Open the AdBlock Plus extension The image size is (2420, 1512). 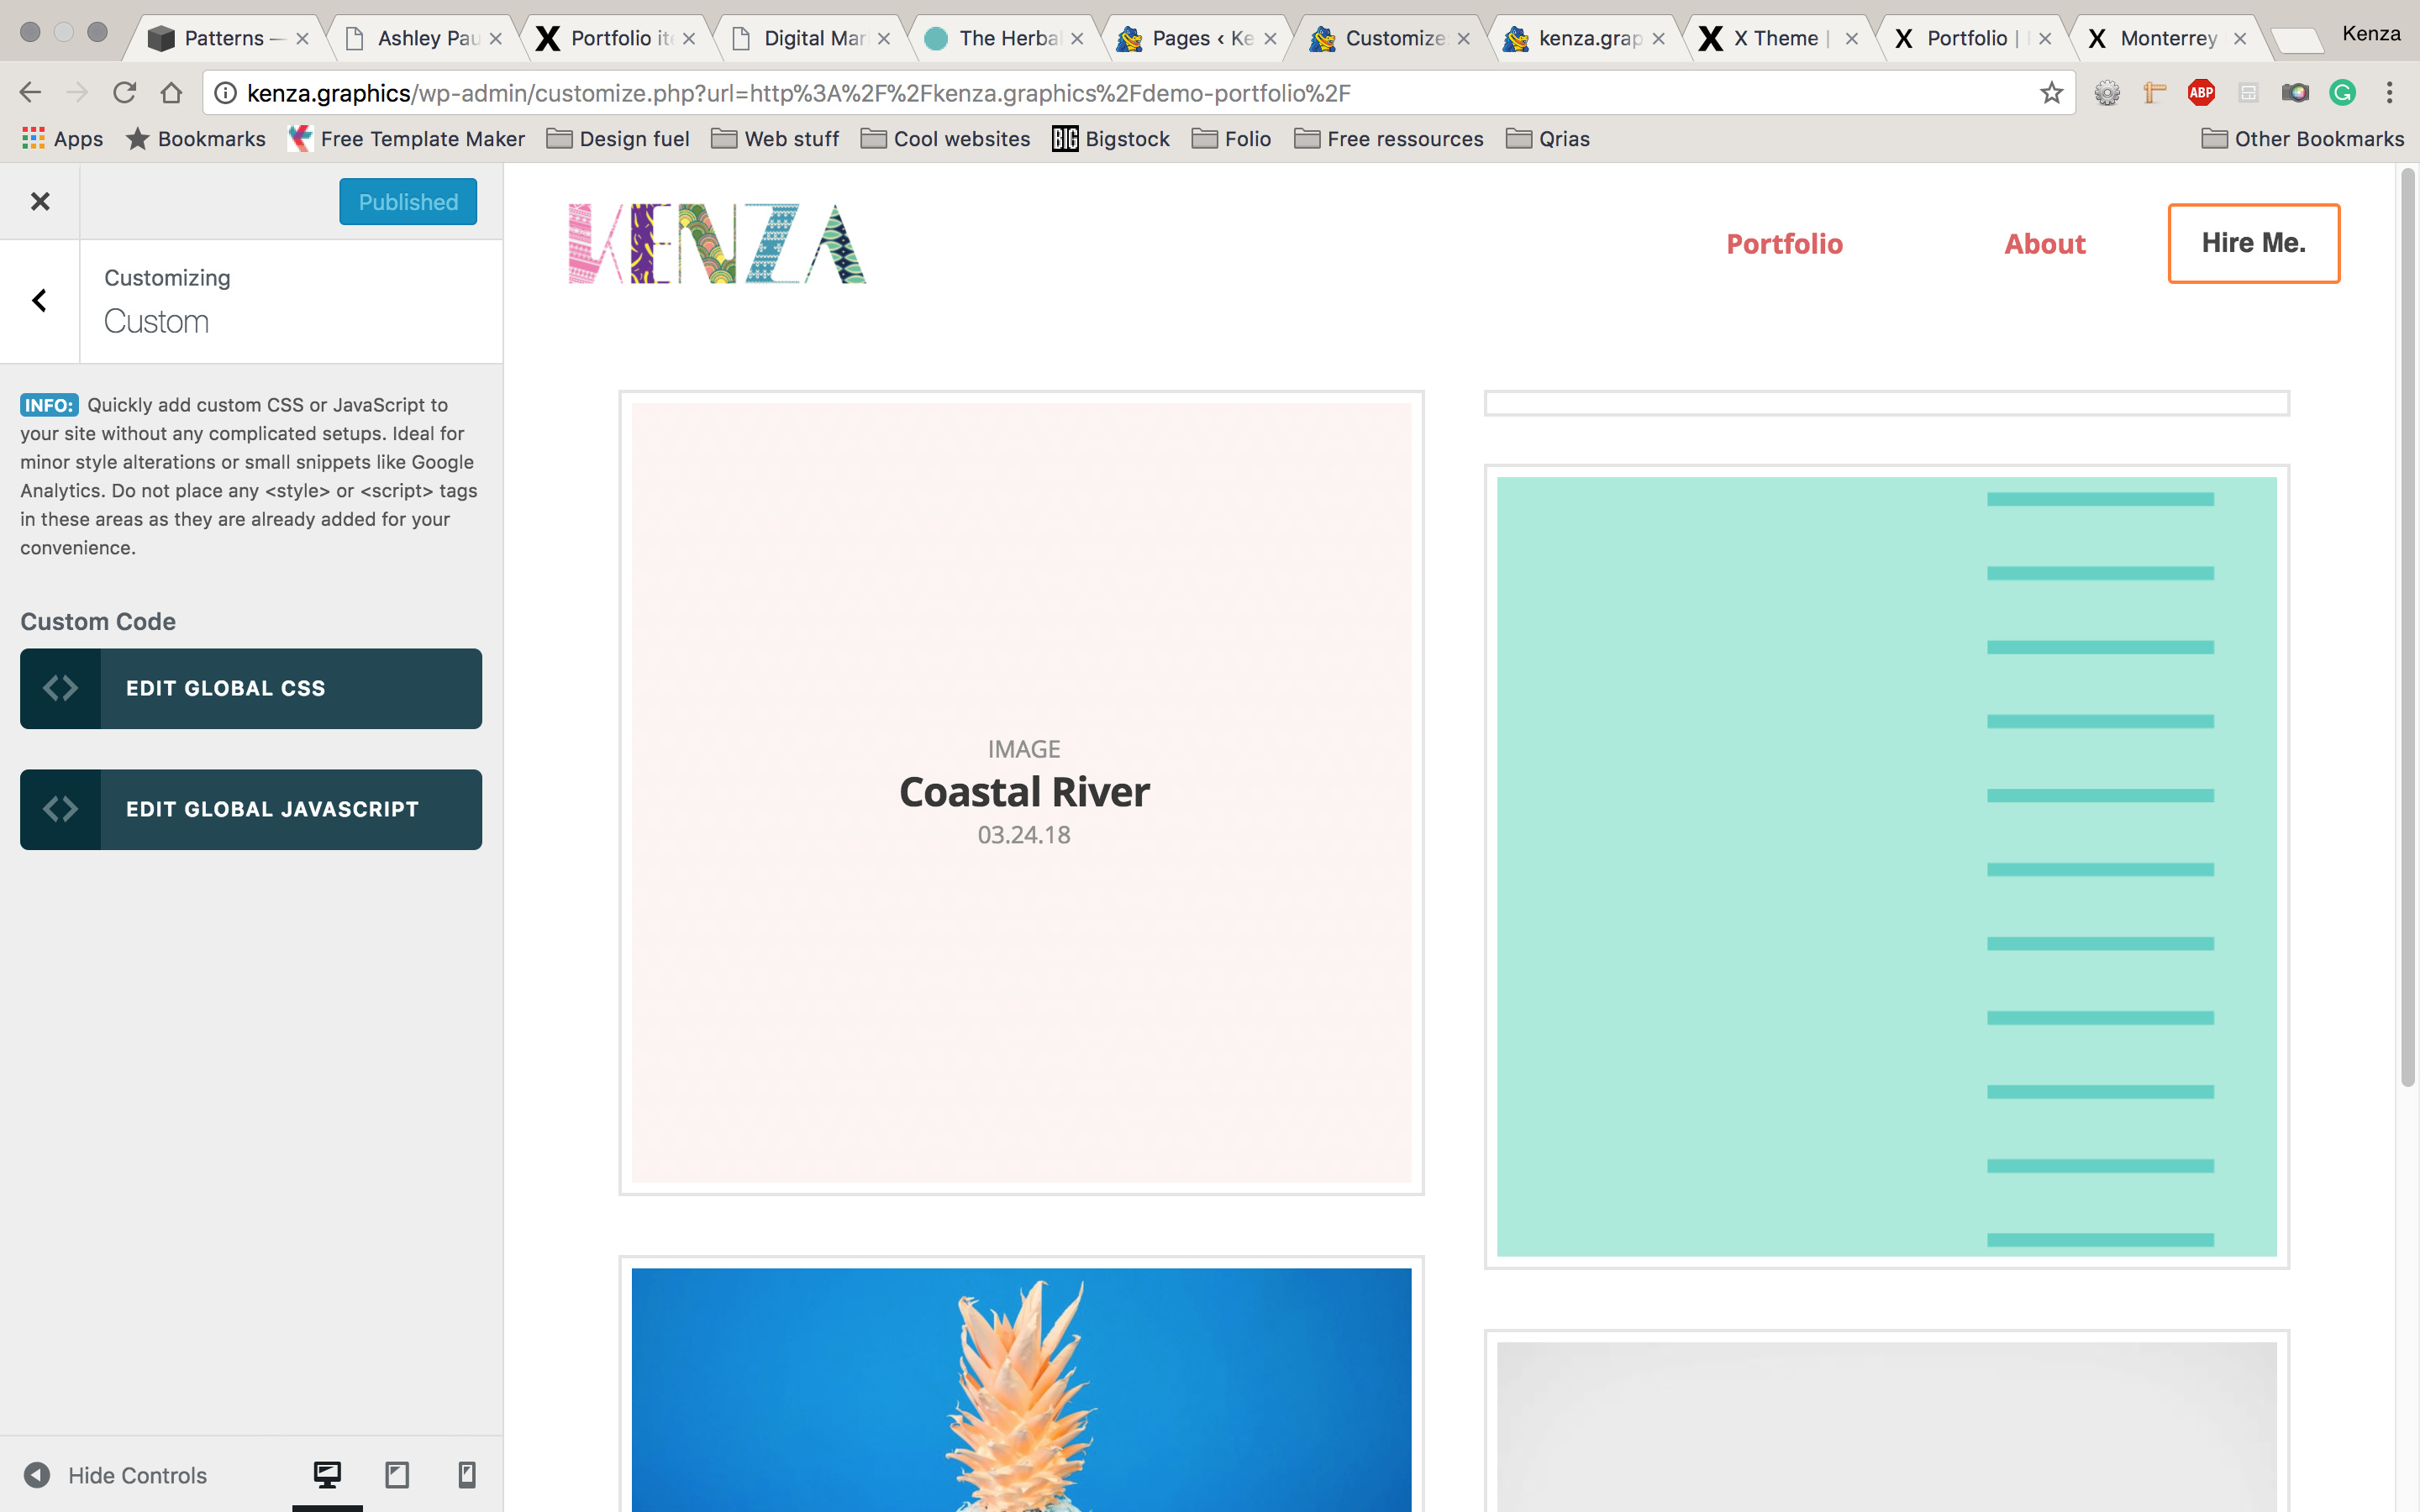(x=2200, y=93)
